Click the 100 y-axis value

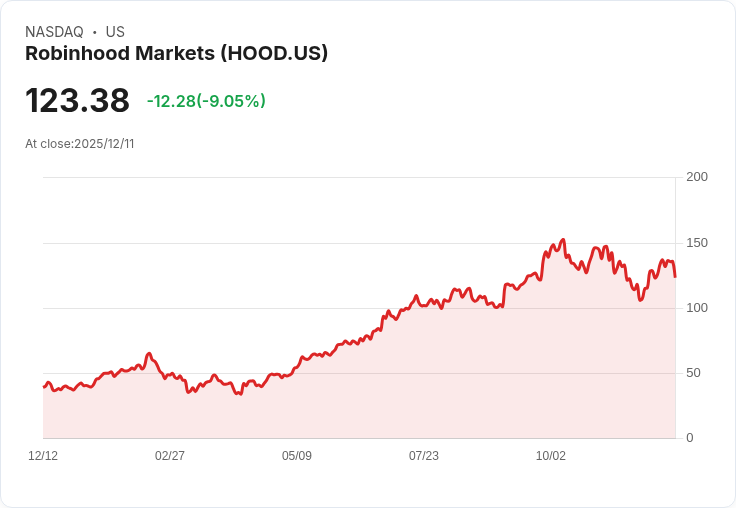click(696, 308)
